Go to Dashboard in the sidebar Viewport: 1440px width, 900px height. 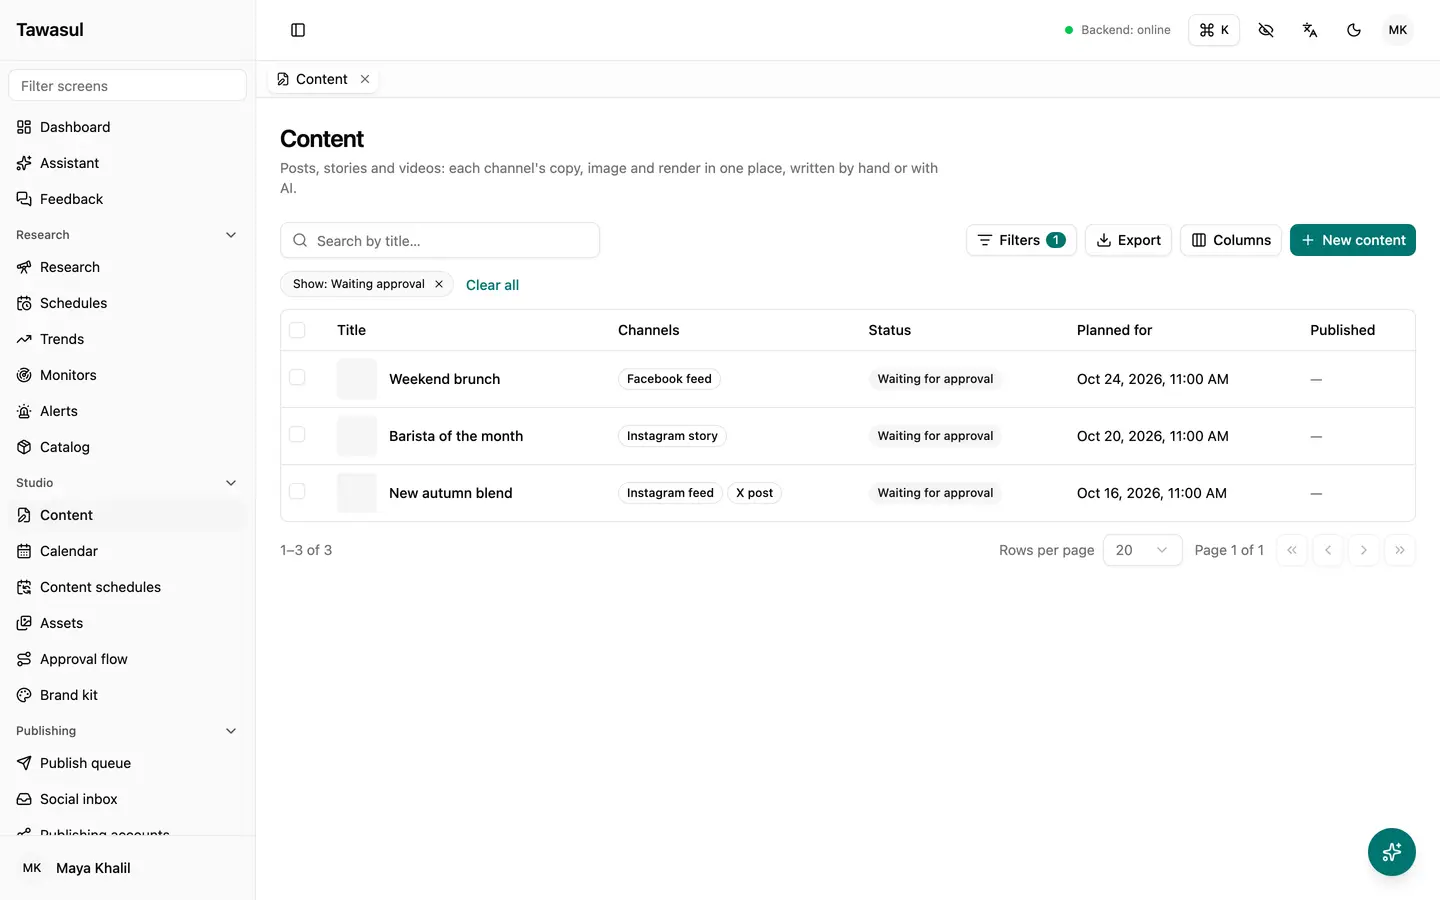pos(127,127)
